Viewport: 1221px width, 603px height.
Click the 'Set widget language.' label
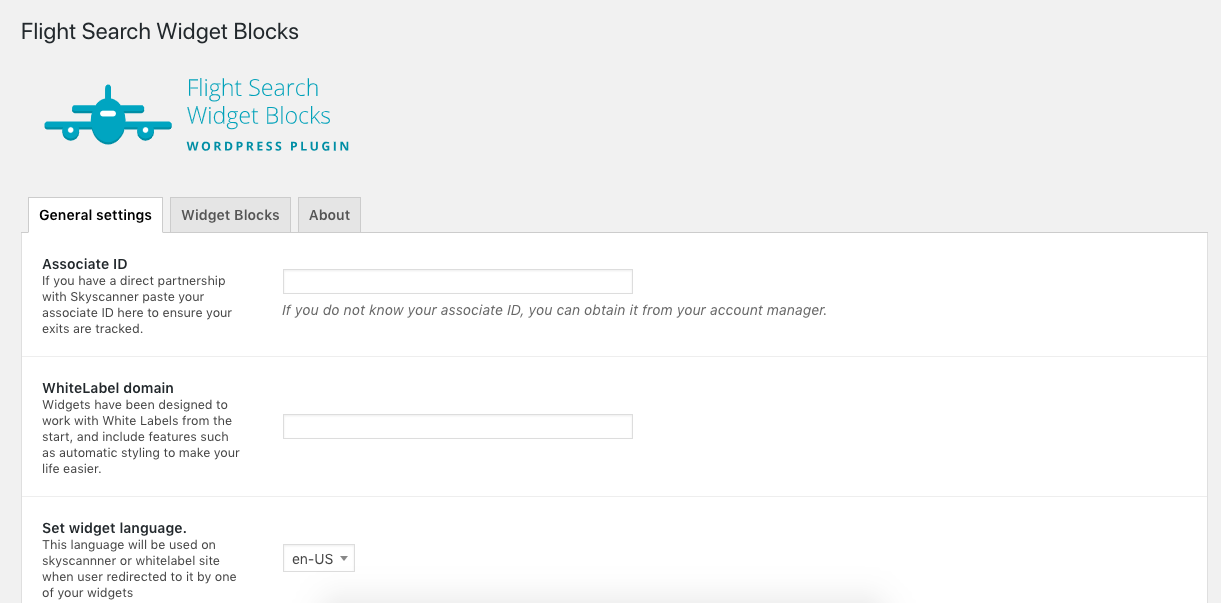(115, 527)
